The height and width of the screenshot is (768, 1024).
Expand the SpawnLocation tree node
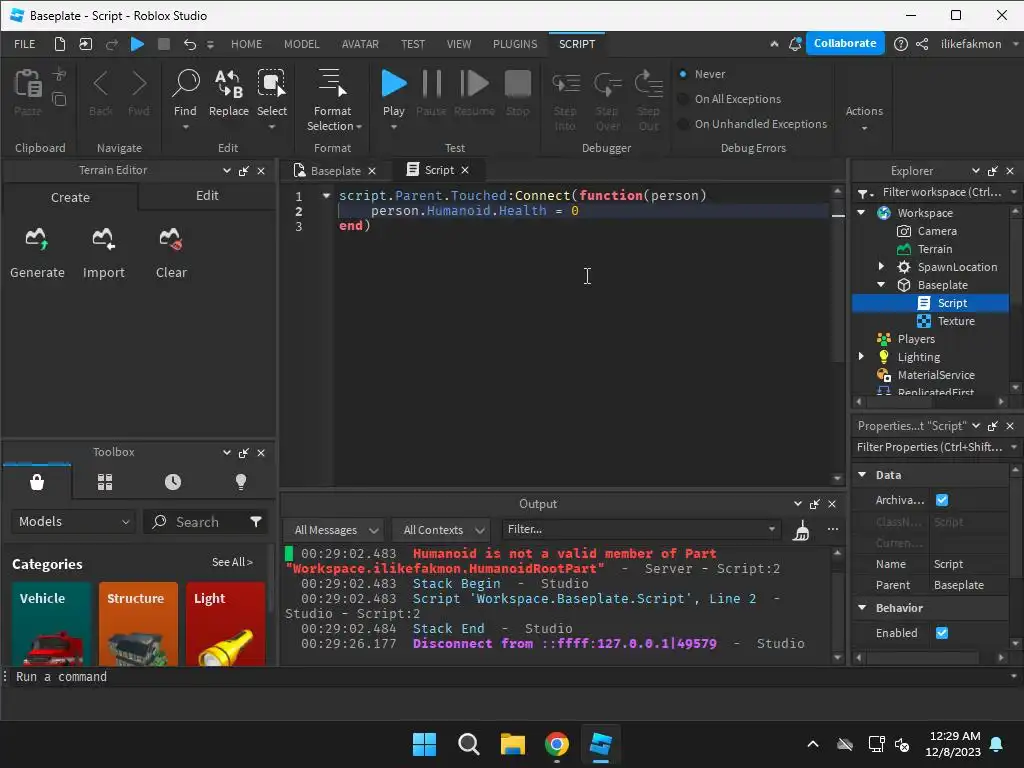point(881,267)
